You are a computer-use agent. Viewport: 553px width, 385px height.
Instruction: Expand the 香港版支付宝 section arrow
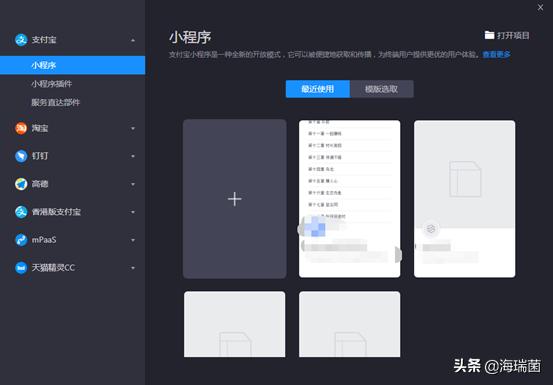click(x=133, y=212)
